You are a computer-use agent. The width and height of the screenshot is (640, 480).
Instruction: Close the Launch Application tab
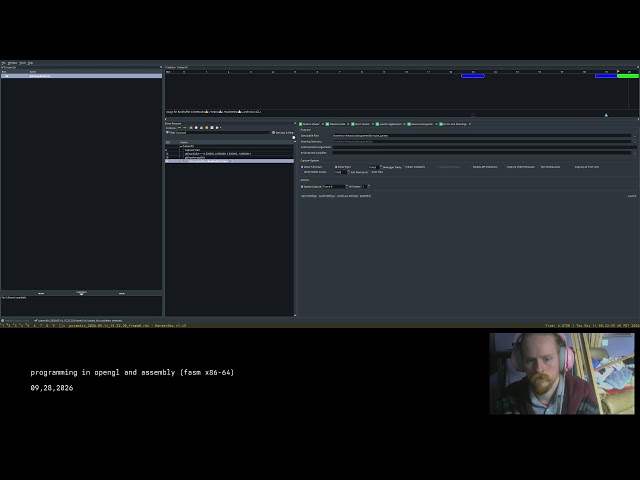404,124
